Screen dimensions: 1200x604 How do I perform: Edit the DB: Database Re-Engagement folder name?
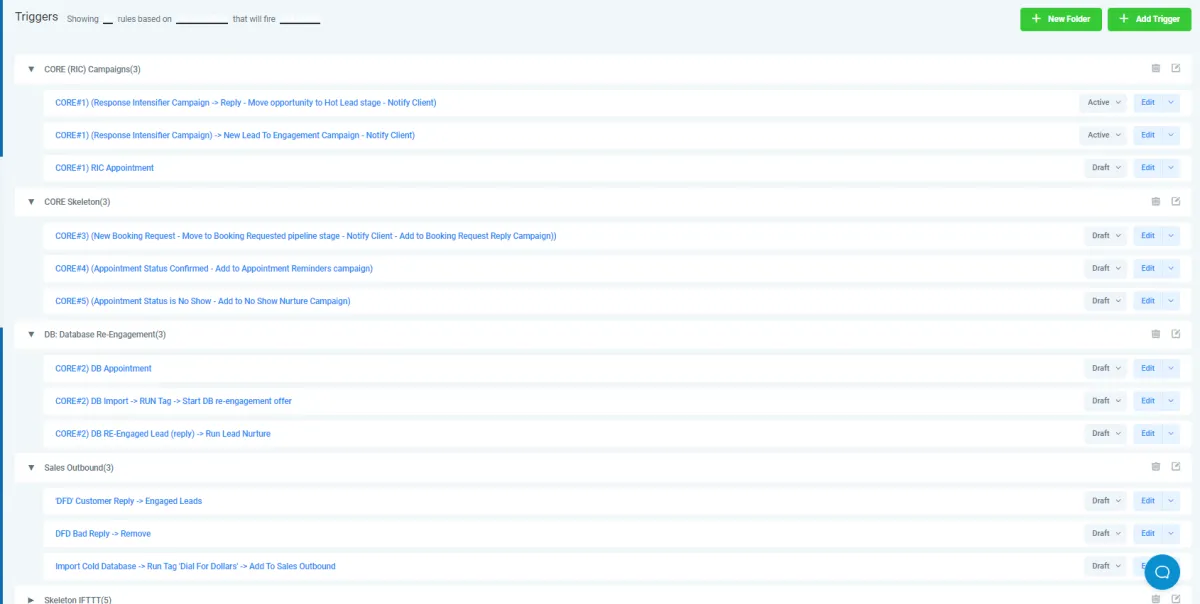1176,334
